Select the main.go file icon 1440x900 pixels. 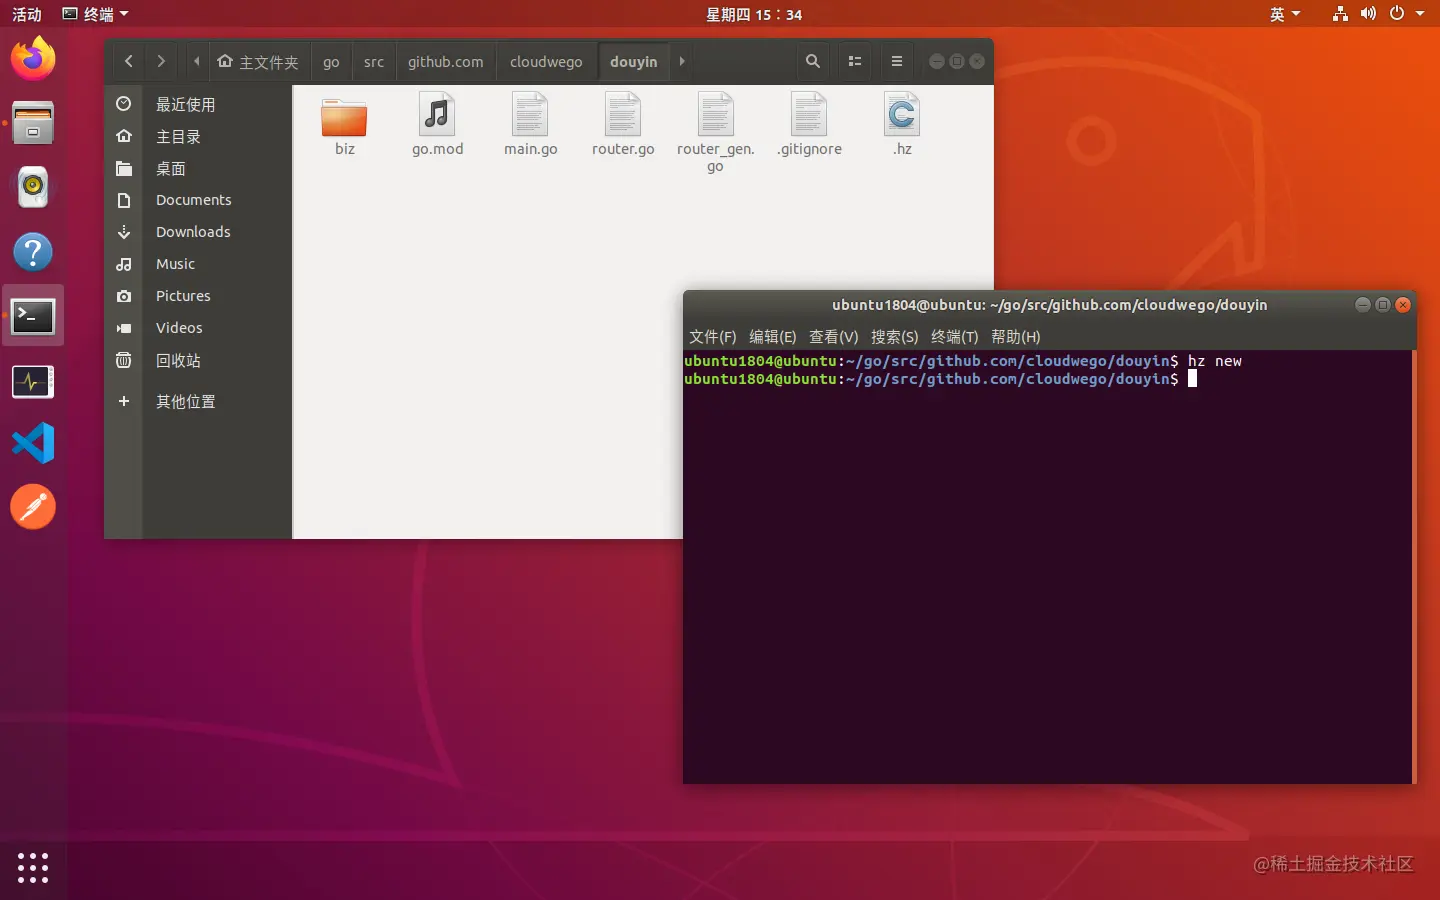point(530,115)
